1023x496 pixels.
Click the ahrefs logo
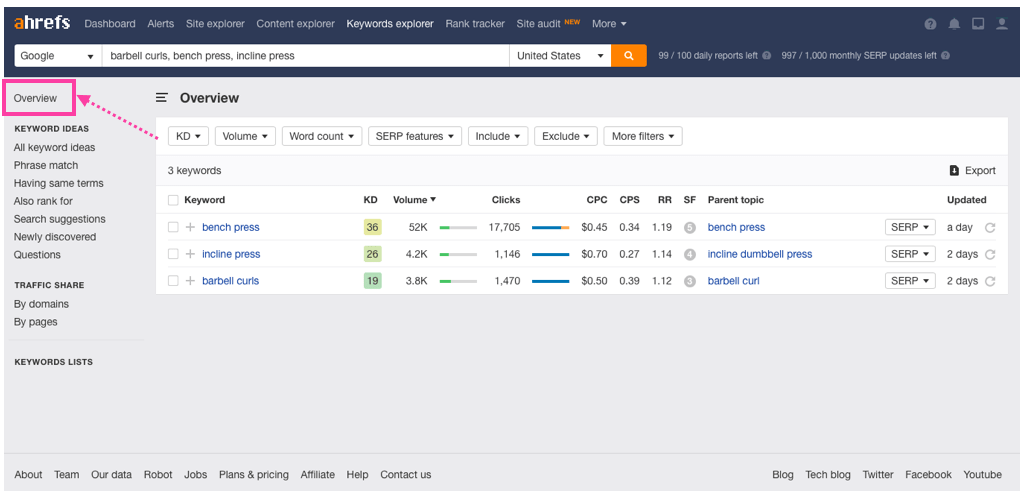(x=42, y=23)
